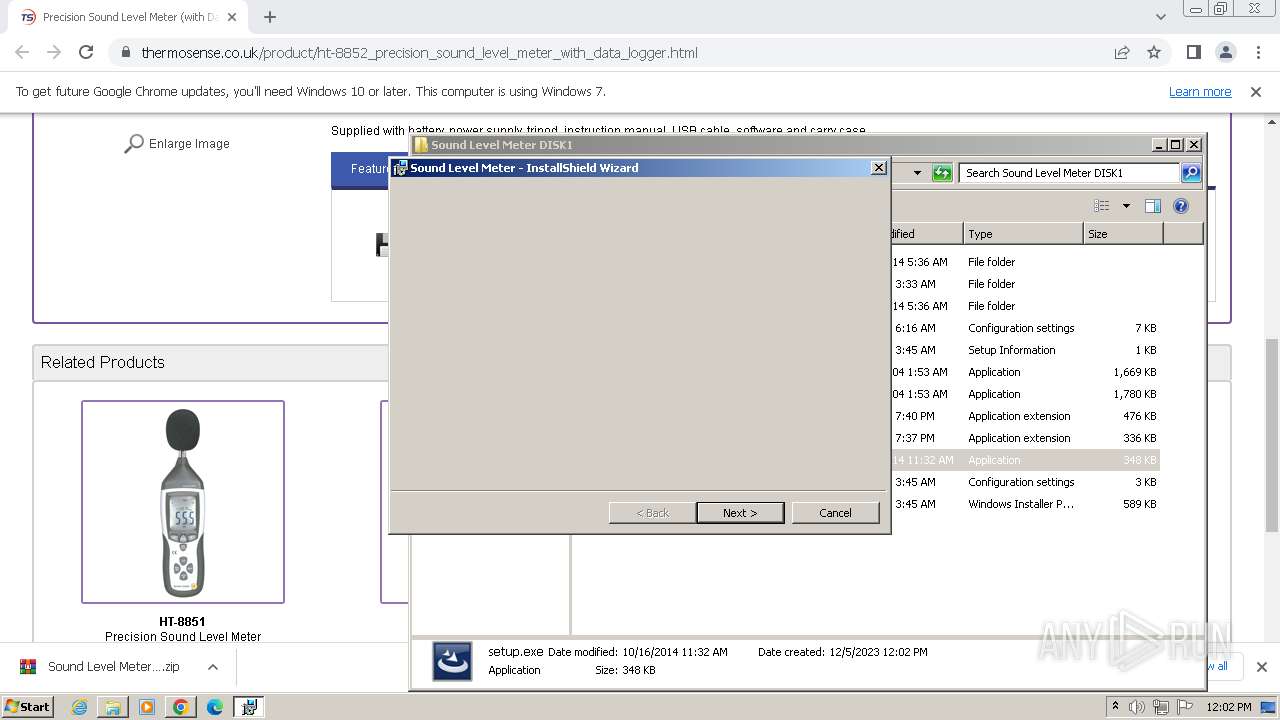Open Chrome three-dot menu
This screenshot has height=720, width=1280.
click(x=1258, y=52)
